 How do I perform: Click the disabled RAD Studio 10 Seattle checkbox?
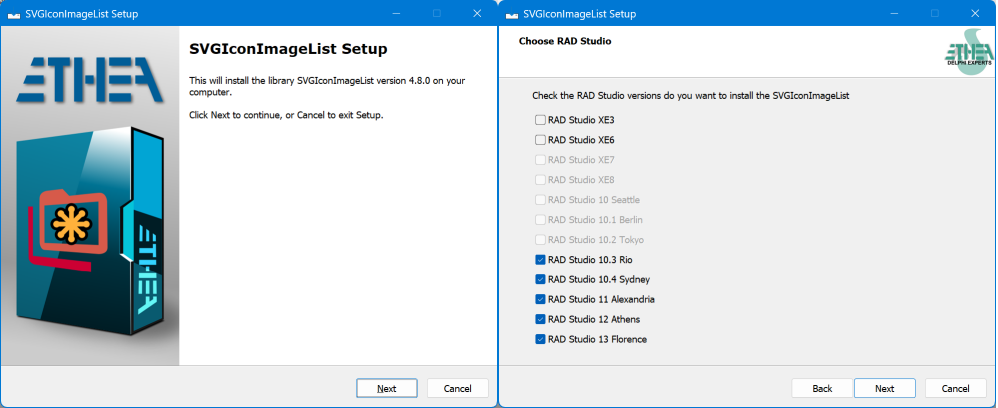pos(540,200)
